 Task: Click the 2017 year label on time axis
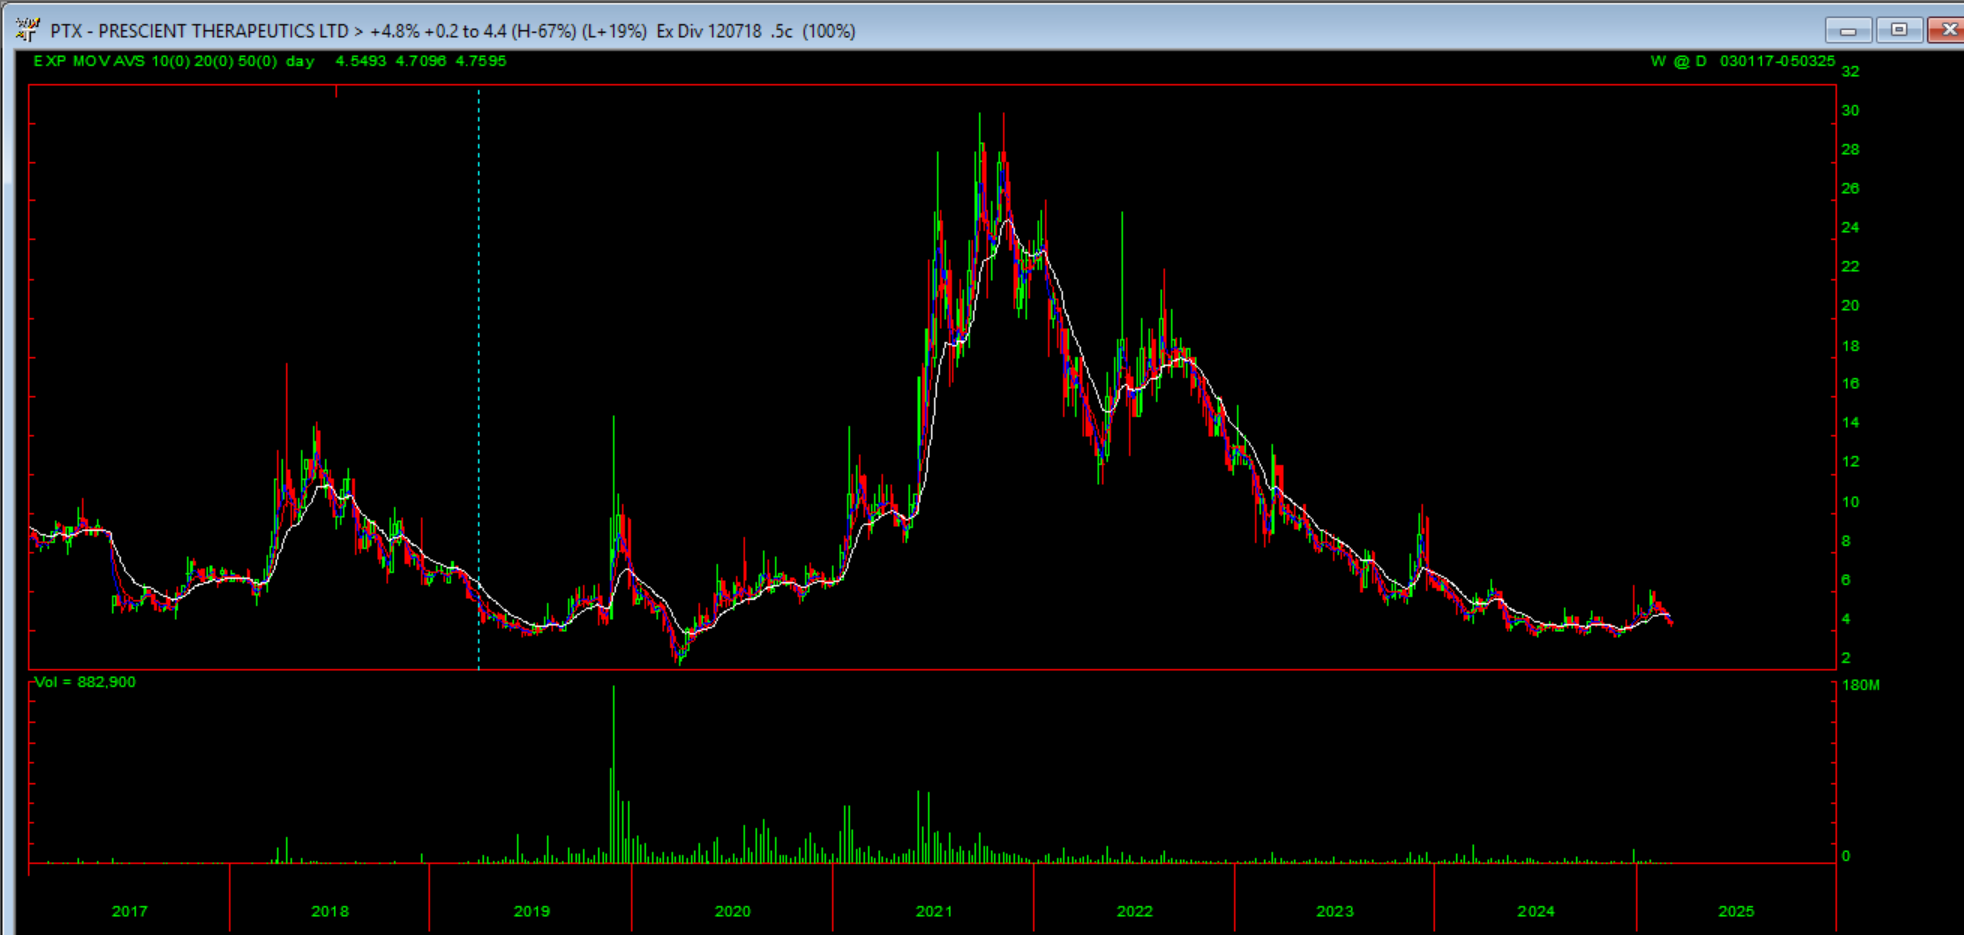point(129,911)
